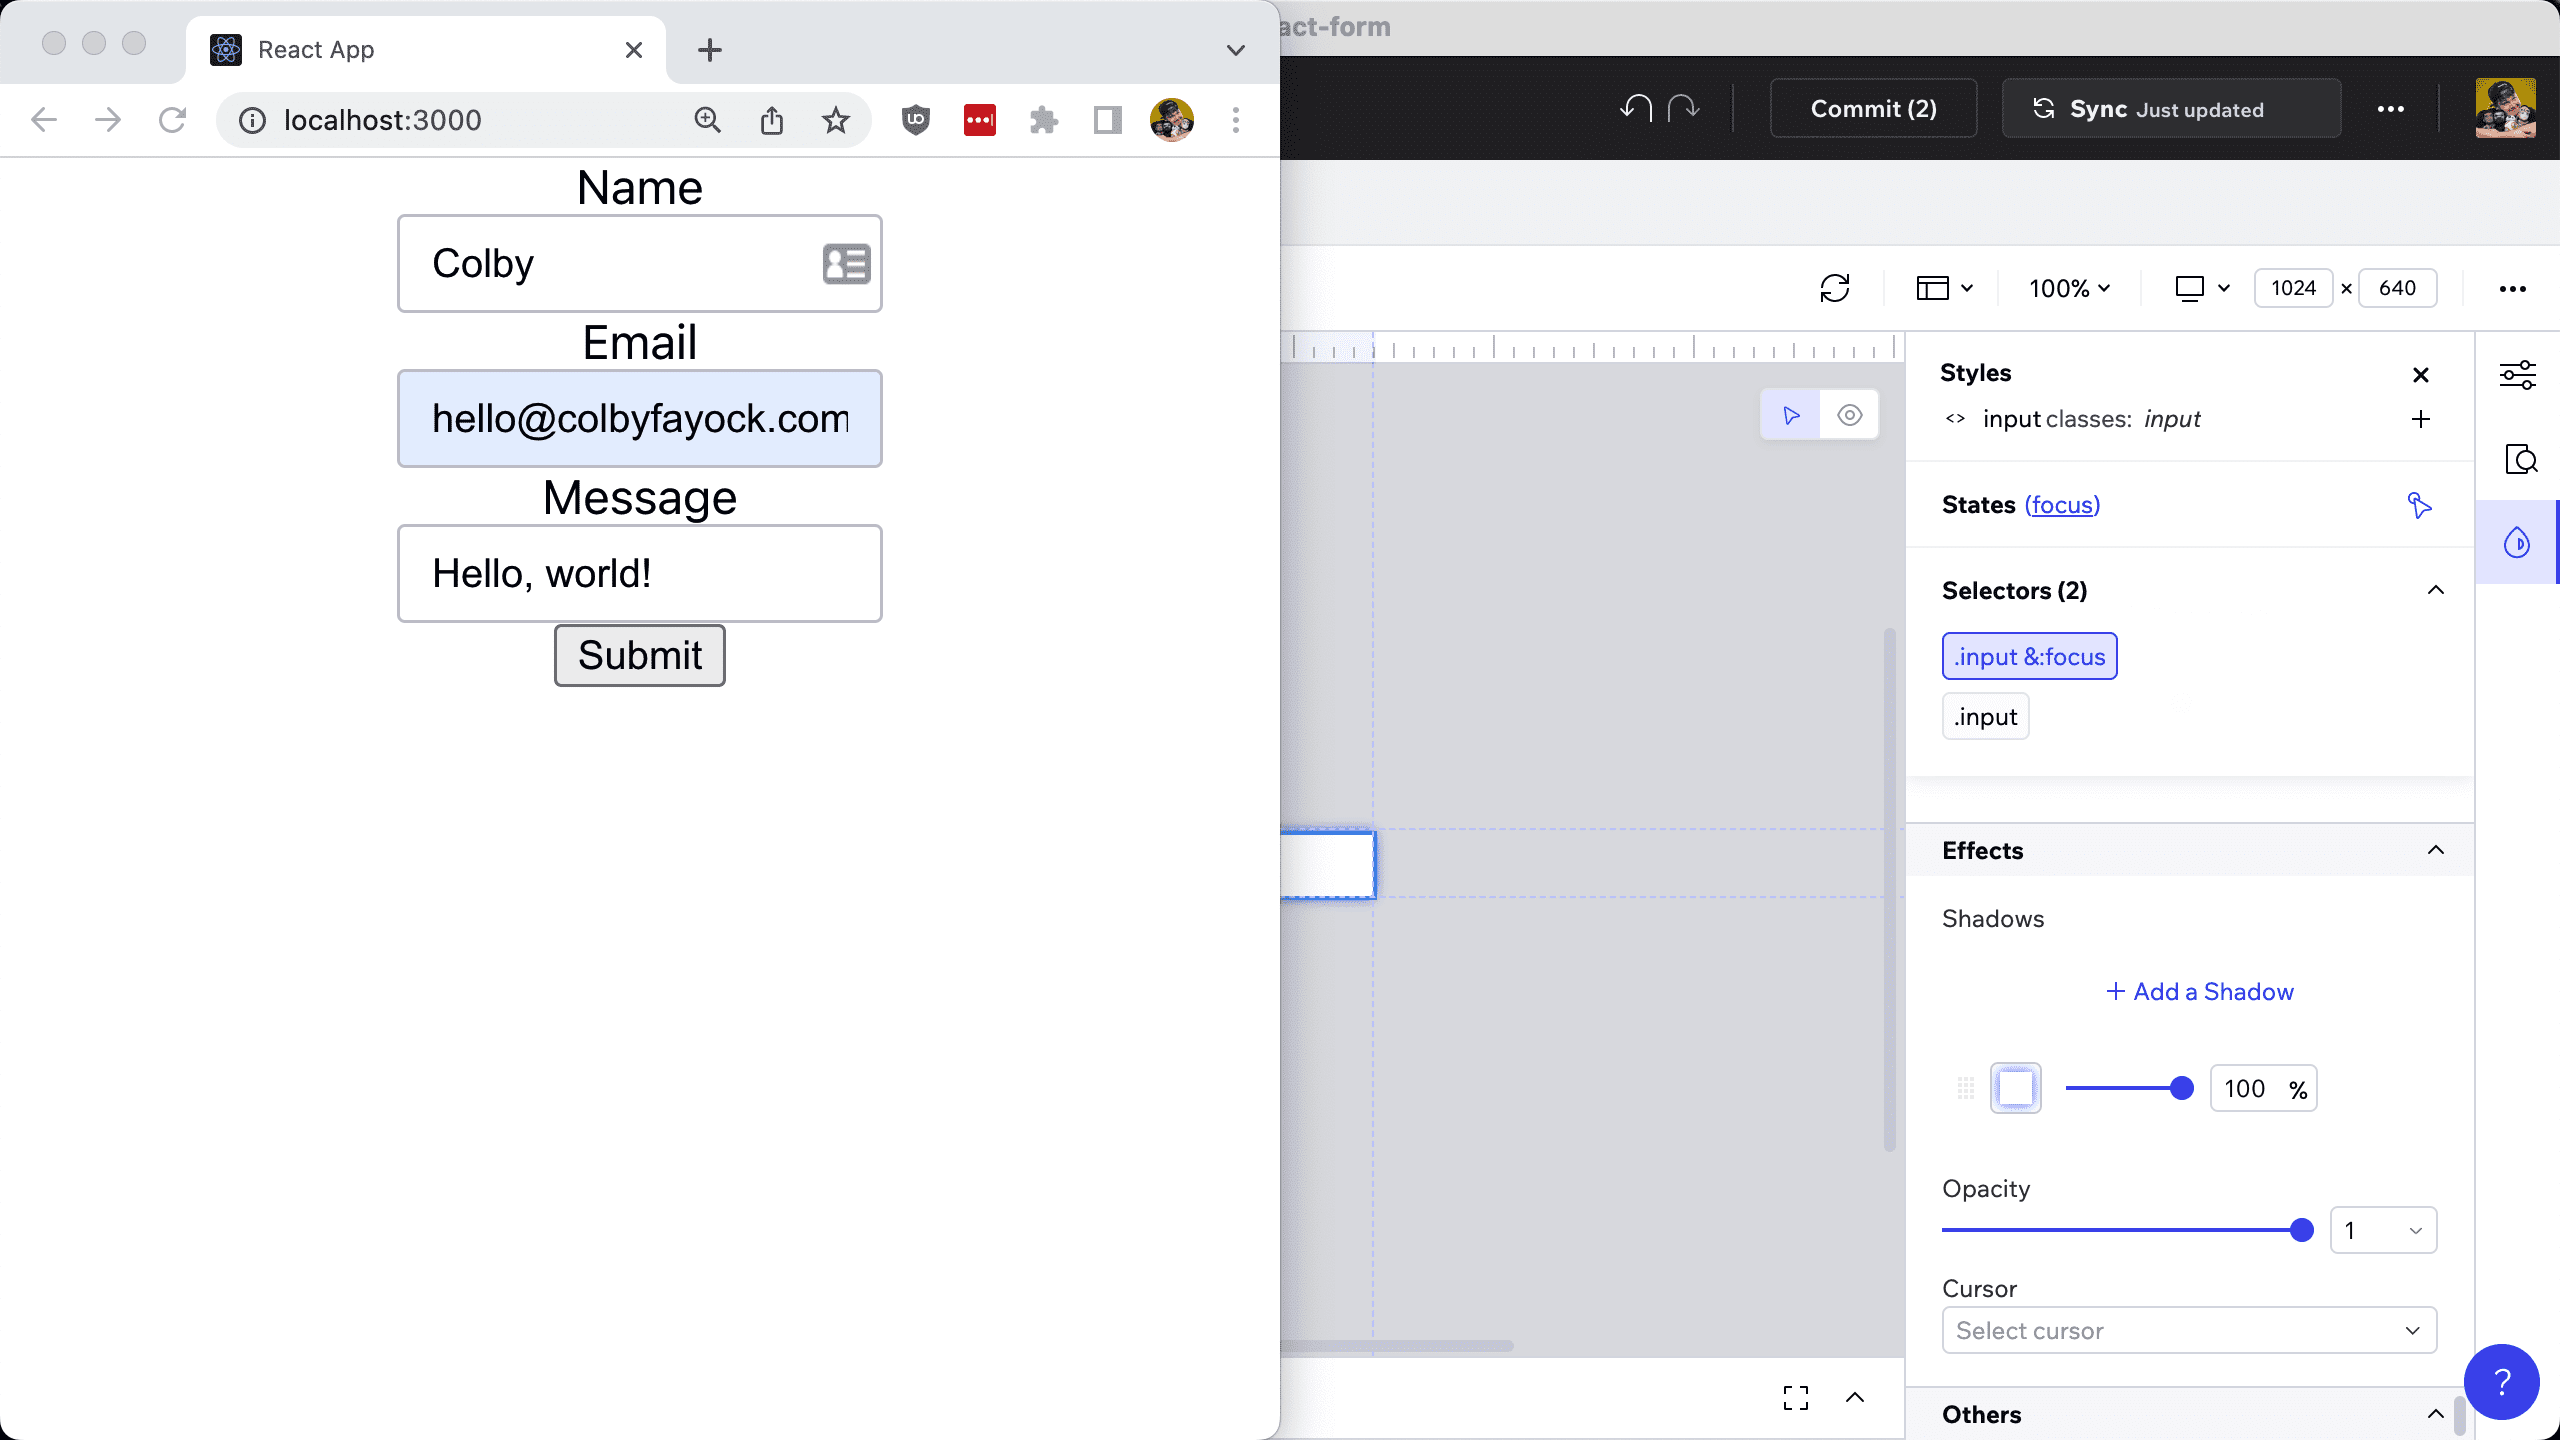Click the Opacity slider handle
This screenshot has height=1440, width=2560.
click(x=2302, y=1230)
